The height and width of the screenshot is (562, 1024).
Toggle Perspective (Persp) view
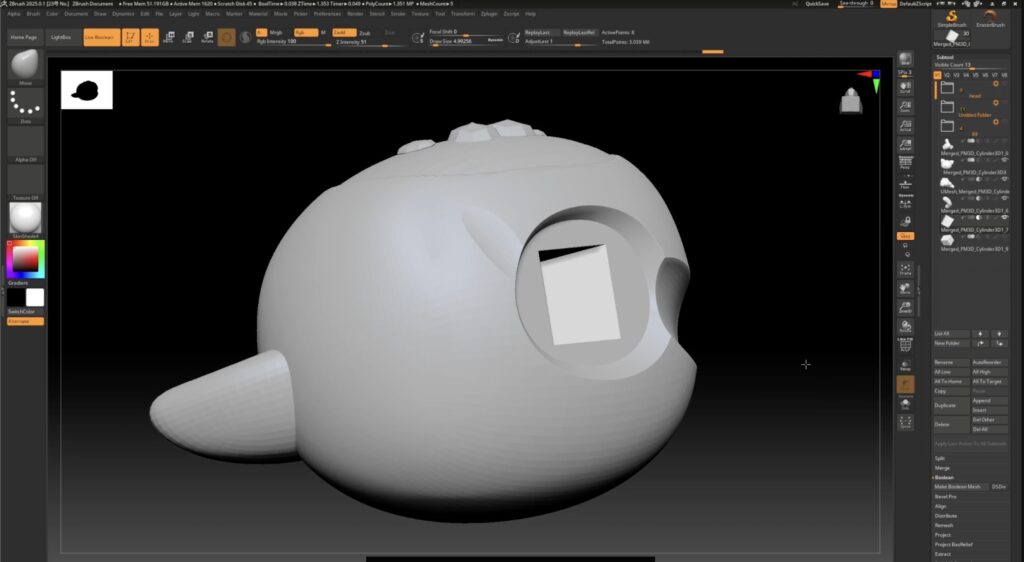point(904,164)
